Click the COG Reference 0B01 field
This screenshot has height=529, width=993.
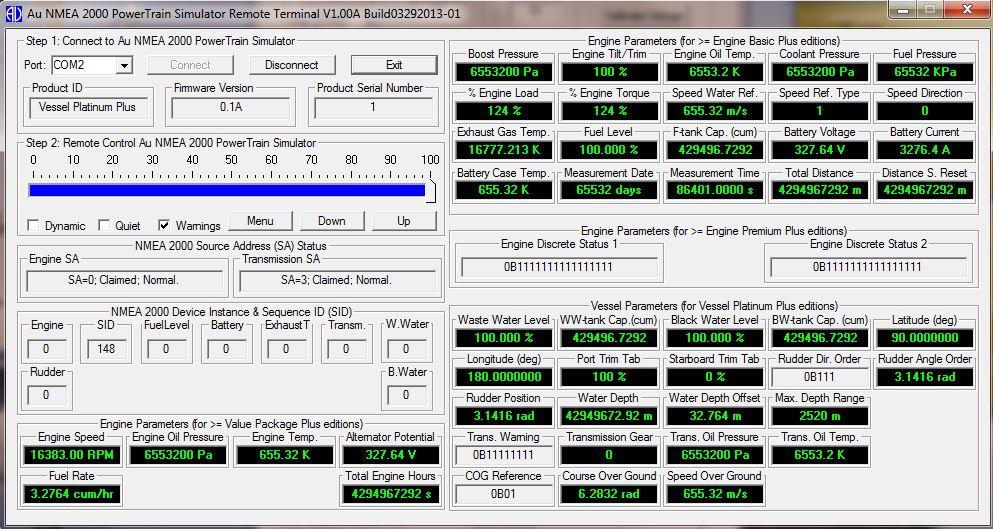pos(503,494)
